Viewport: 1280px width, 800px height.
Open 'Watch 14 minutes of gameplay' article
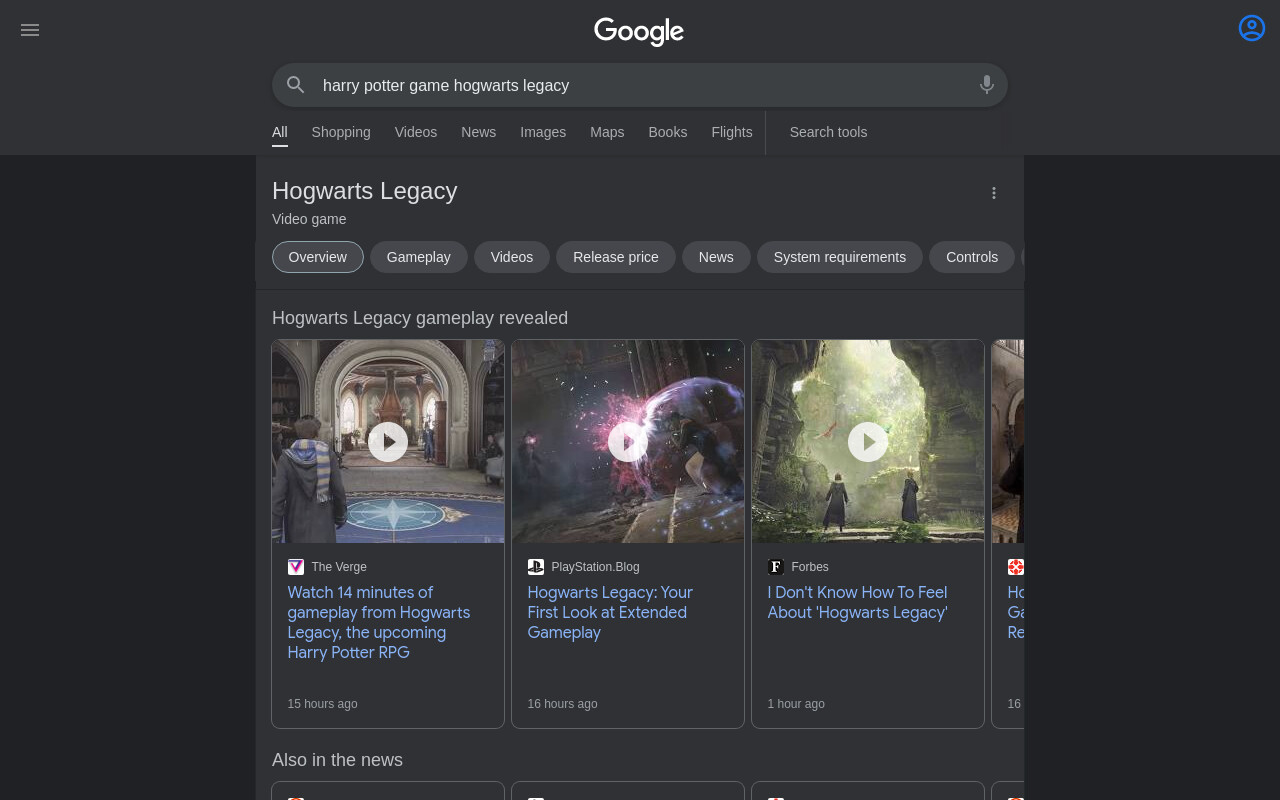click(x=379, y=622)
